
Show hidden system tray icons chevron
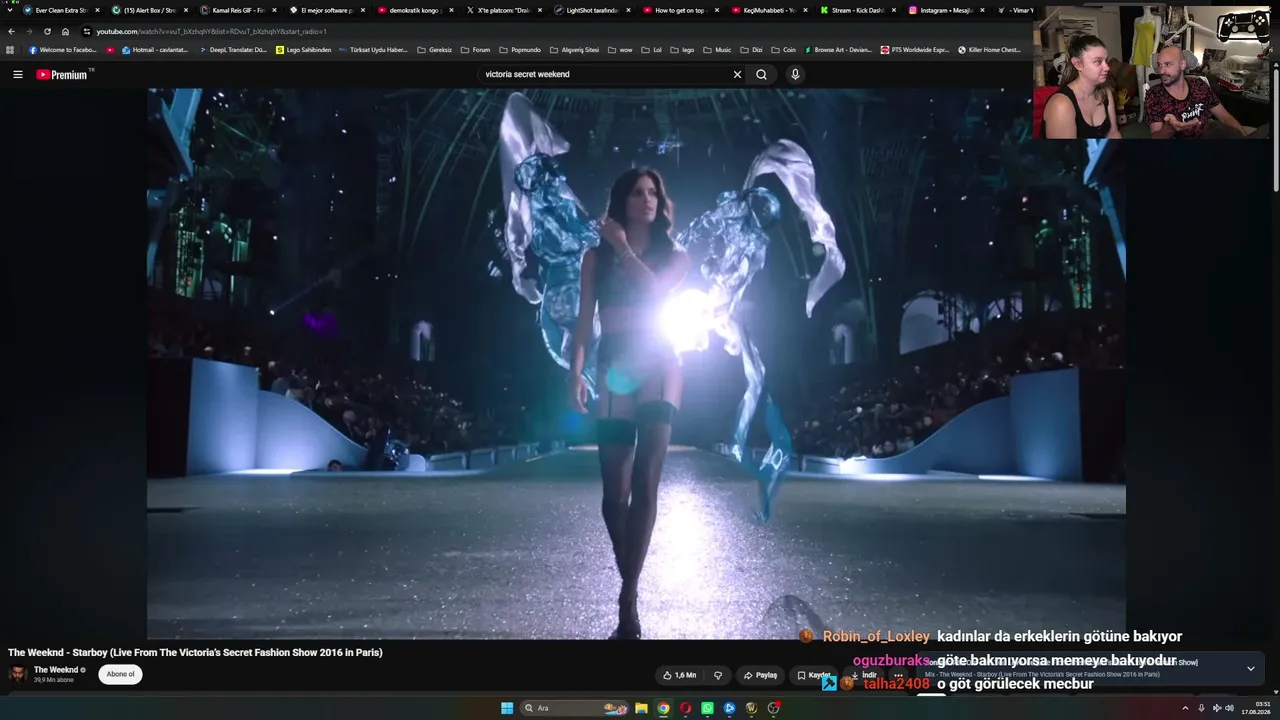pos(1185,708)
